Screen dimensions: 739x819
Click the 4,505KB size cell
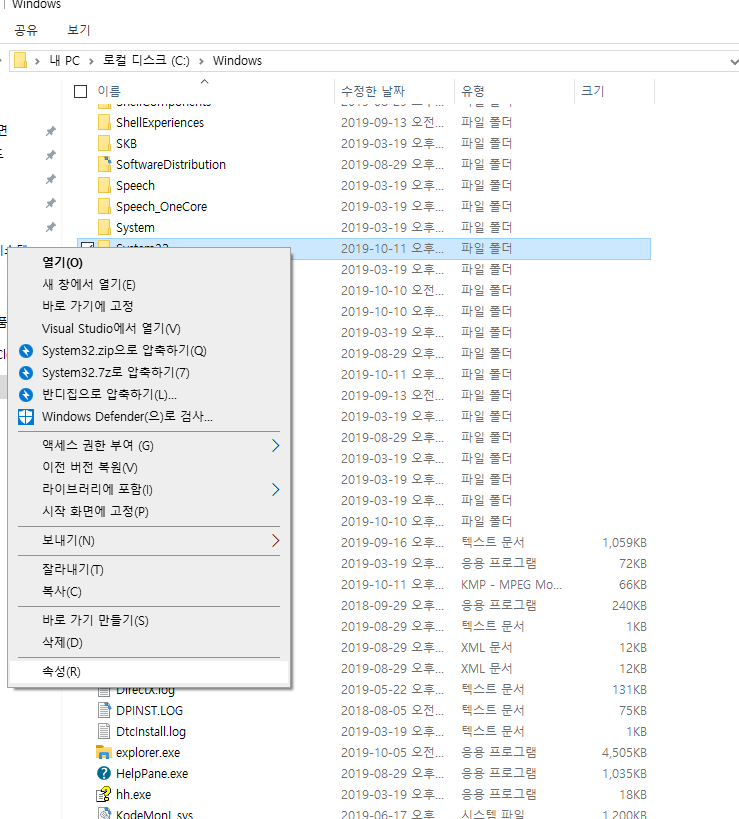[x=624, y=753]
